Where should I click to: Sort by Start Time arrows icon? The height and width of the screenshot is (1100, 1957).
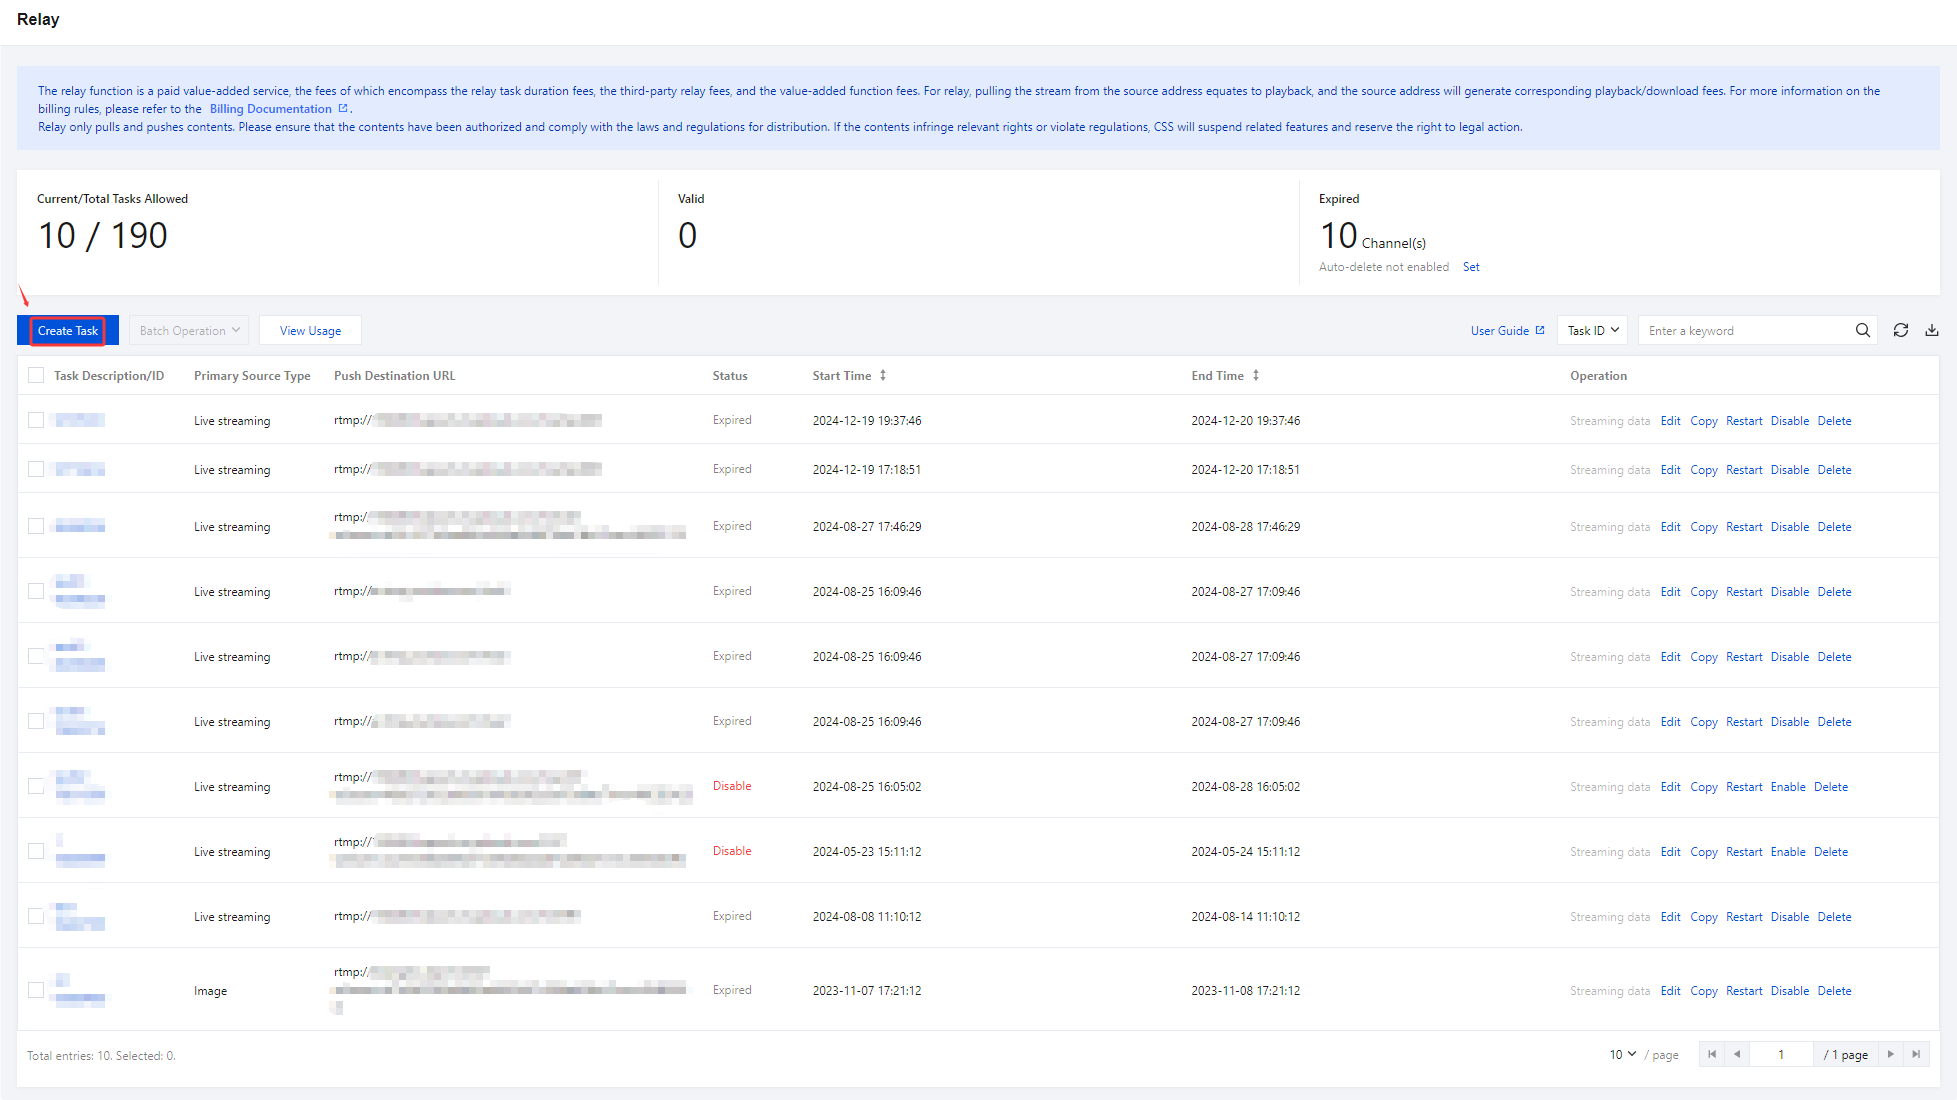click(x=883, y=376)
